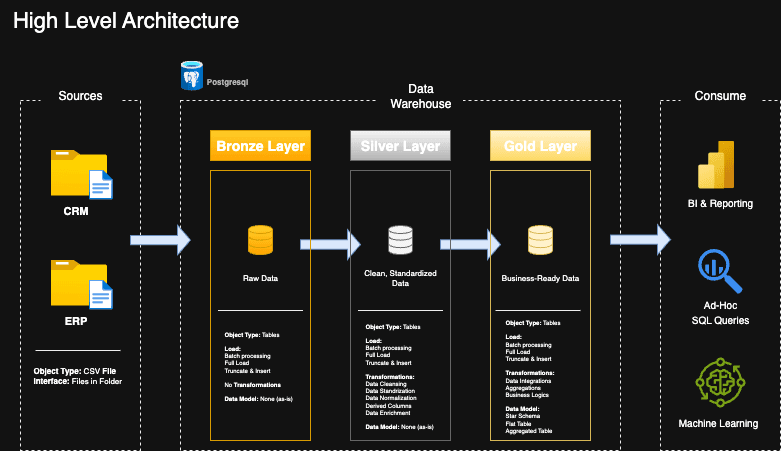This screenshot has height=451, width=781.
Task: Click the Sources section label
Action: pyautogui.click(x=80, y=96)
